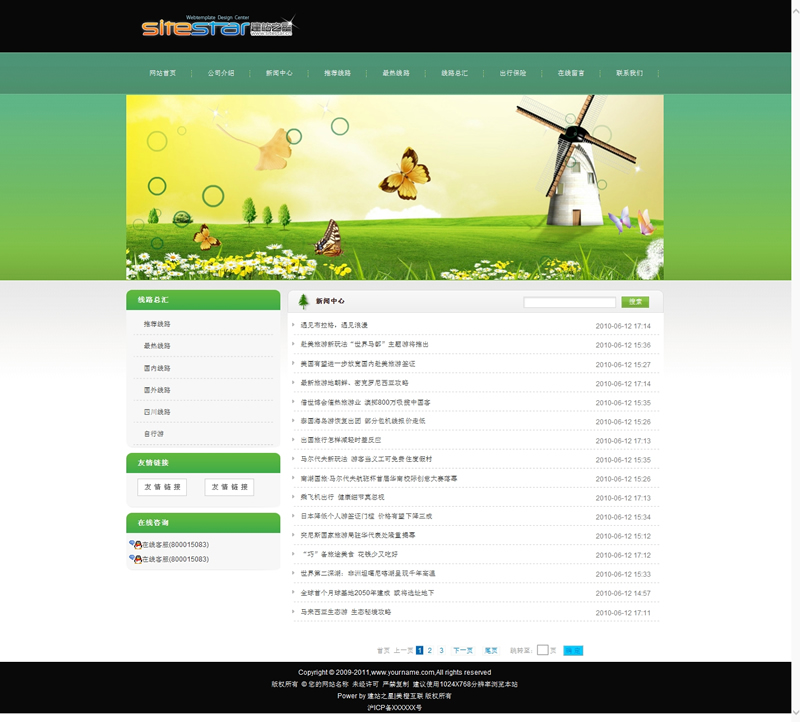Click the windmill banner image

[394, 187]
